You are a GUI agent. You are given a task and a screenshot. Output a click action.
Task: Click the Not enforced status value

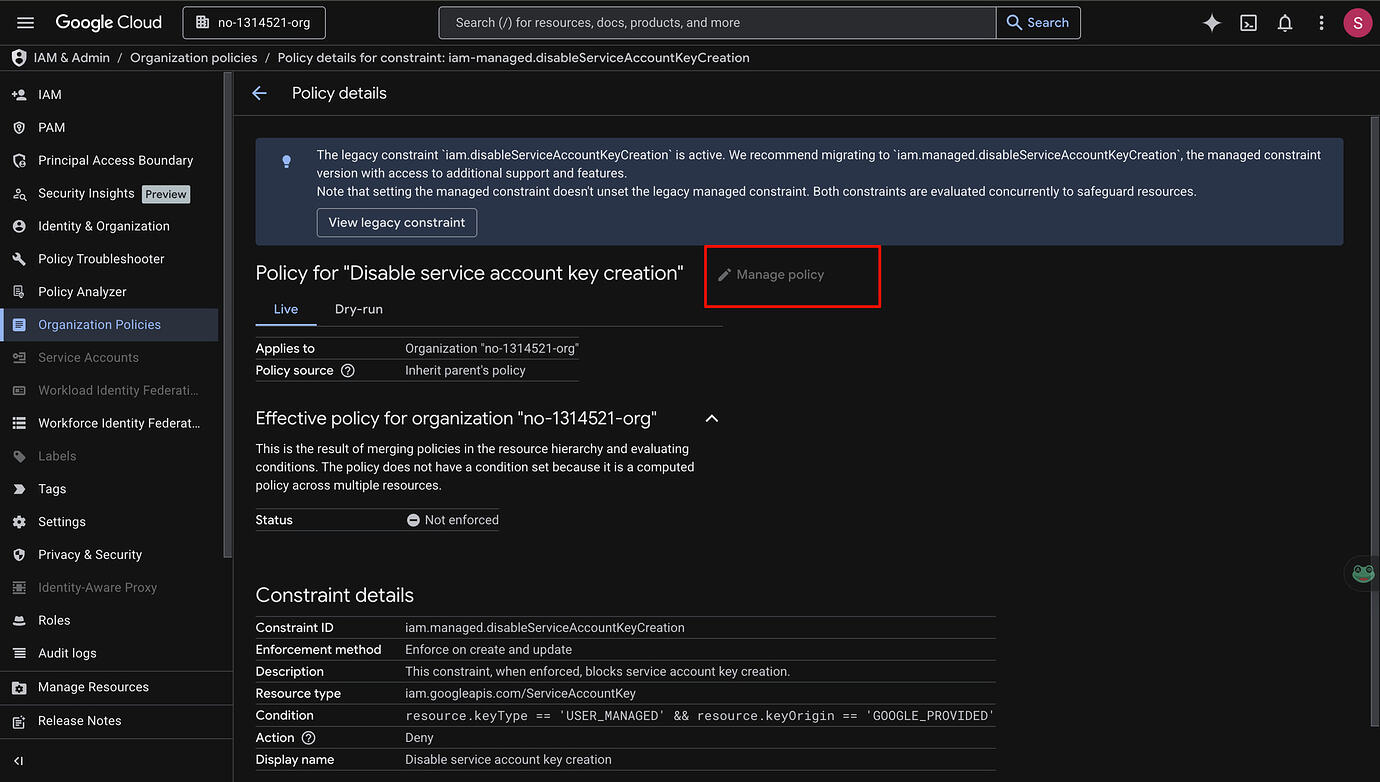(x=452, y=520)
